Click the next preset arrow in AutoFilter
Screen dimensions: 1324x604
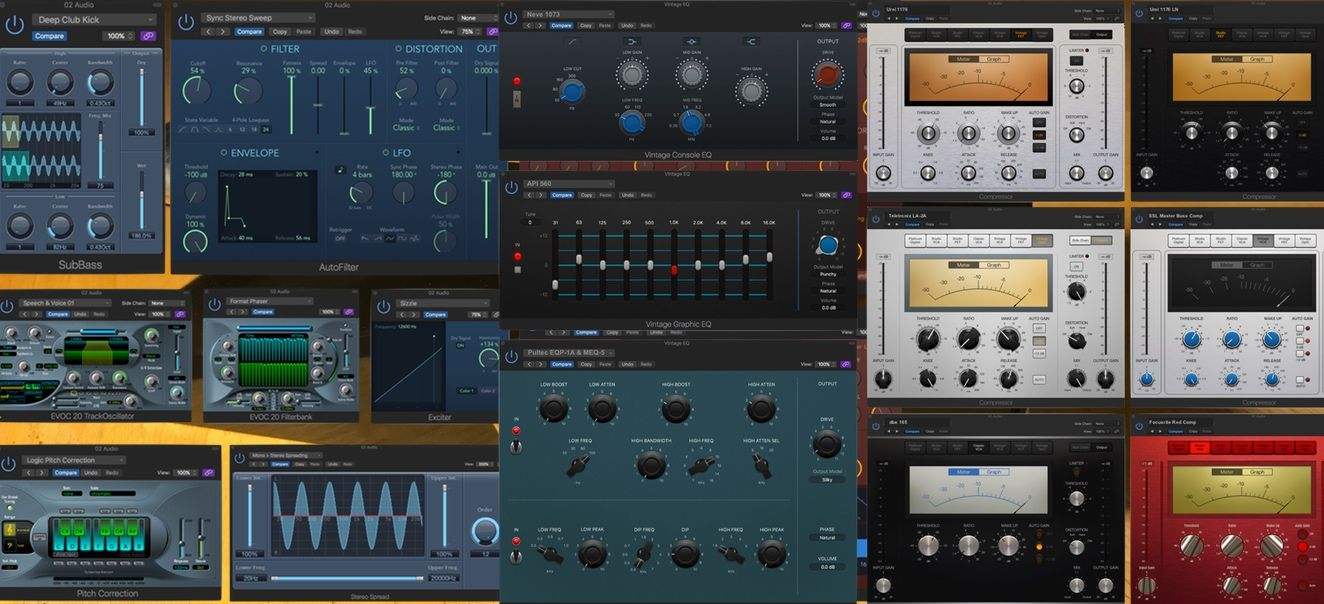coord(225,32)
